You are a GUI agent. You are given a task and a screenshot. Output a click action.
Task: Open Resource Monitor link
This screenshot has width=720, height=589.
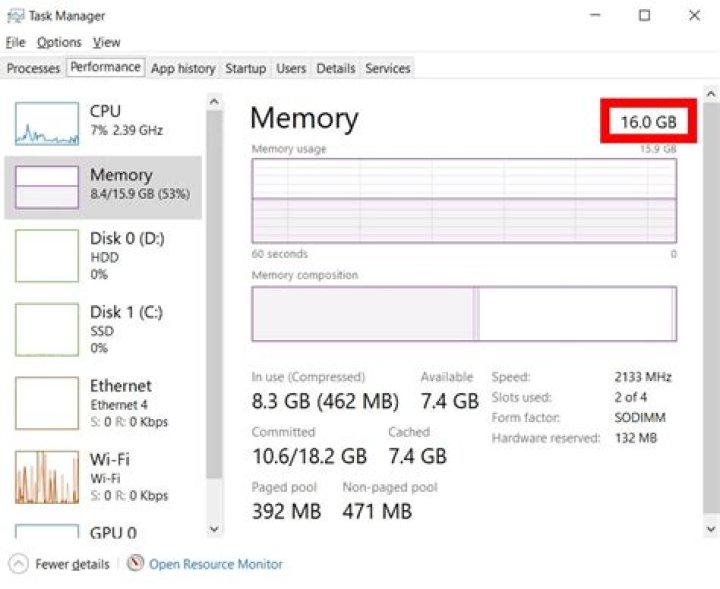(215, 564)
